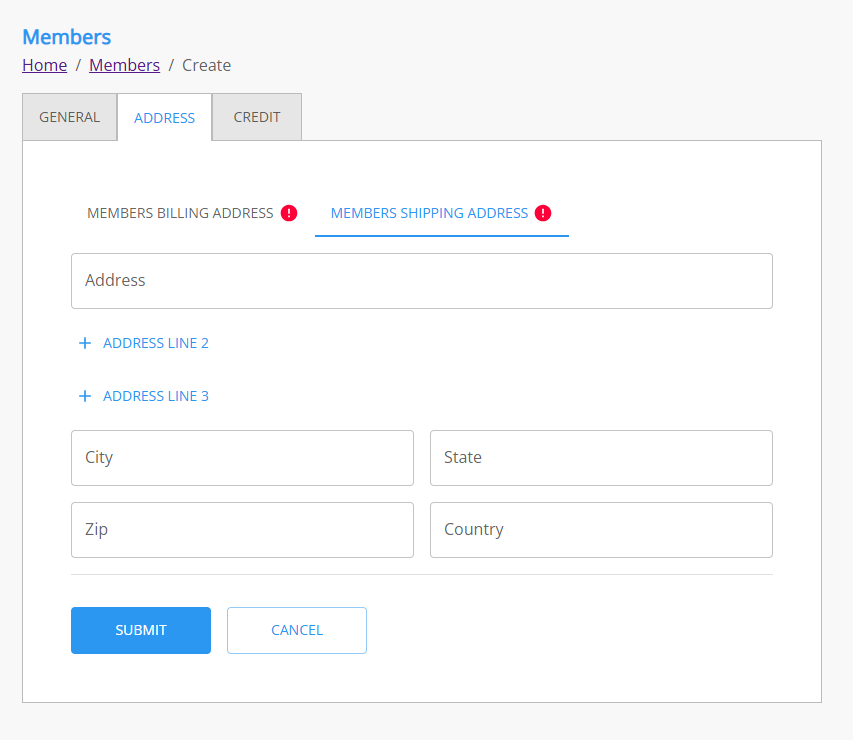Click the red error icon on Billing Address
Screen dimensions: 853x740
coord(289,213)
